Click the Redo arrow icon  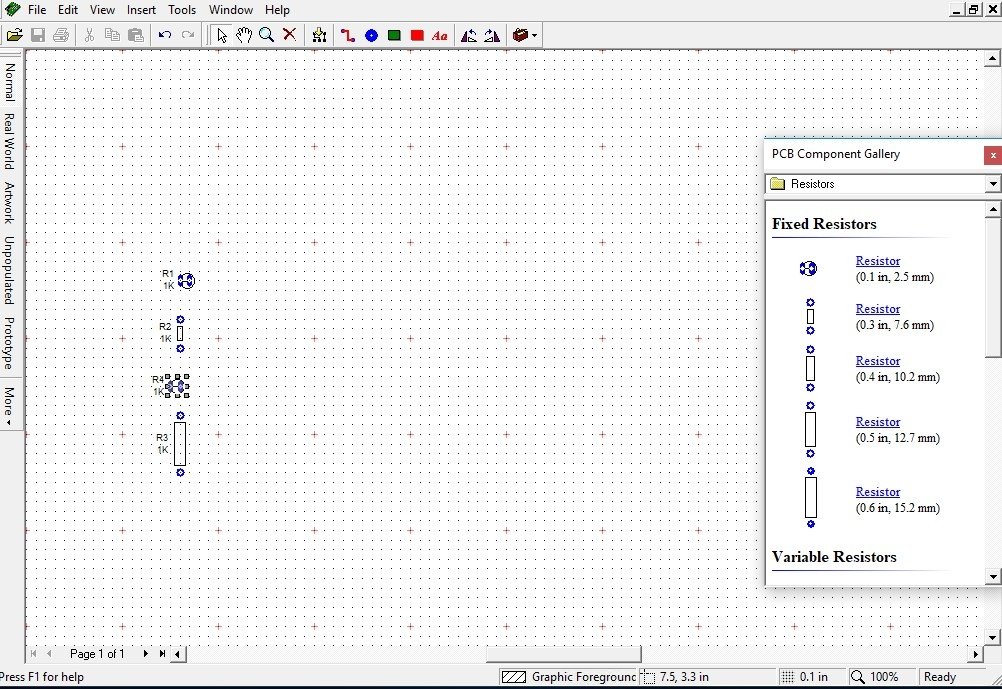click(x=188, y=35)
